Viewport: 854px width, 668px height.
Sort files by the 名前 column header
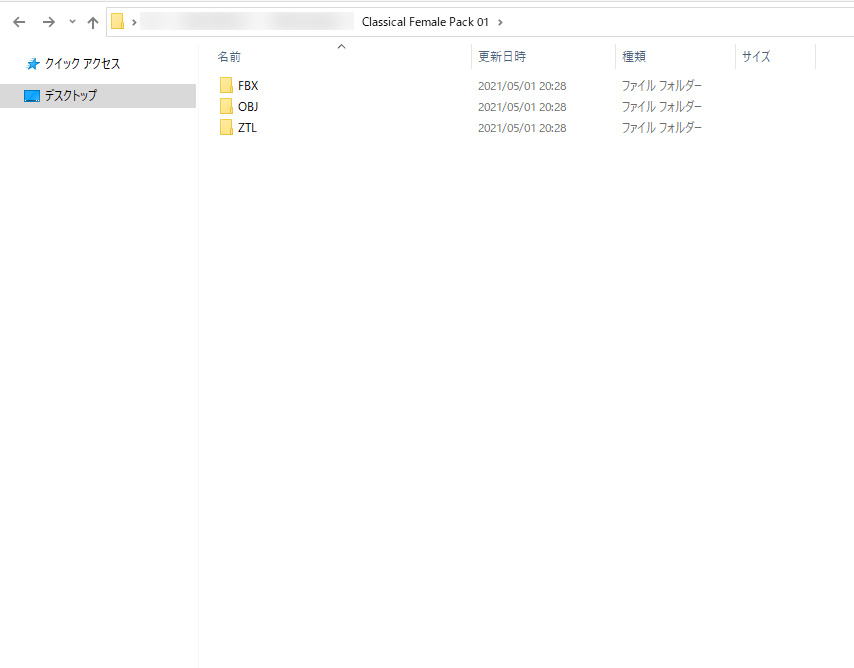click(x=230, y=57)
